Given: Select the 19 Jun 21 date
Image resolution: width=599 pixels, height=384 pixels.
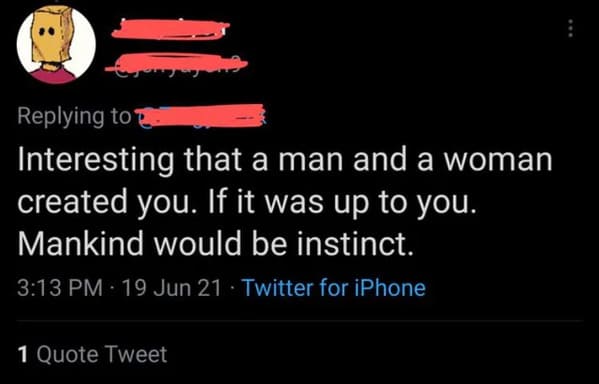Looking at the screenshot, I should point(172,288).
